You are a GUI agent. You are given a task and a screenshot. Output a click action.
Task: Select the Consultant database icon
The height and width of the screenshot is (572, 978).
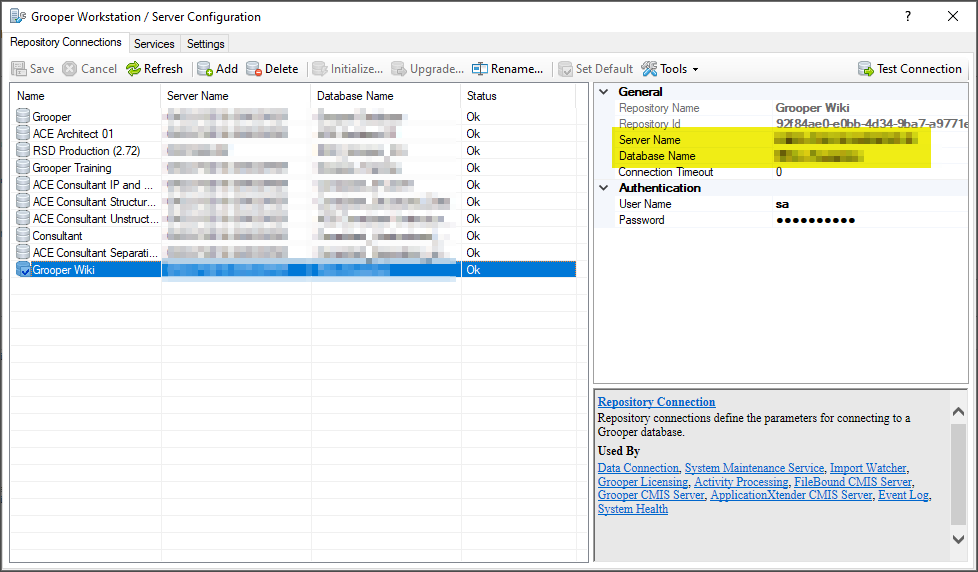(23, 235)
